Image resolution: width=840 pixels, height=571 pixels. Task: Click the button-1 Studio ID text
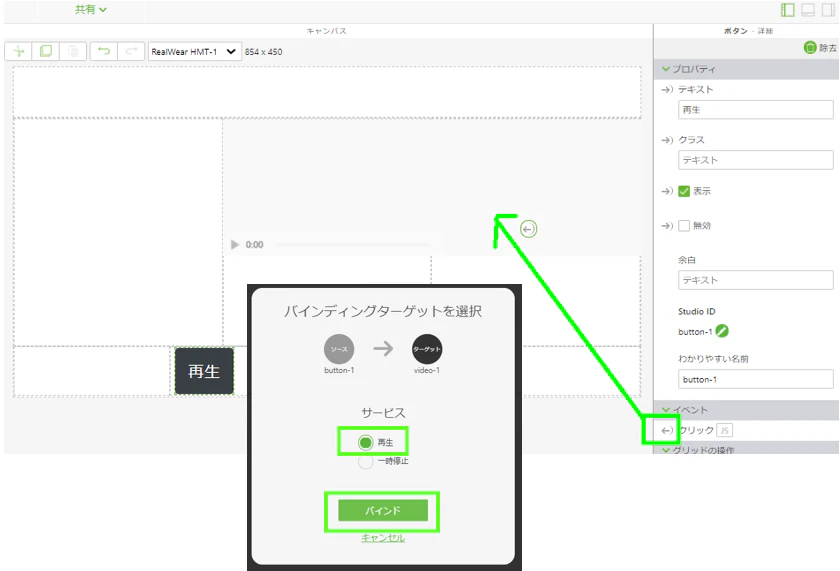click(695, 332)
